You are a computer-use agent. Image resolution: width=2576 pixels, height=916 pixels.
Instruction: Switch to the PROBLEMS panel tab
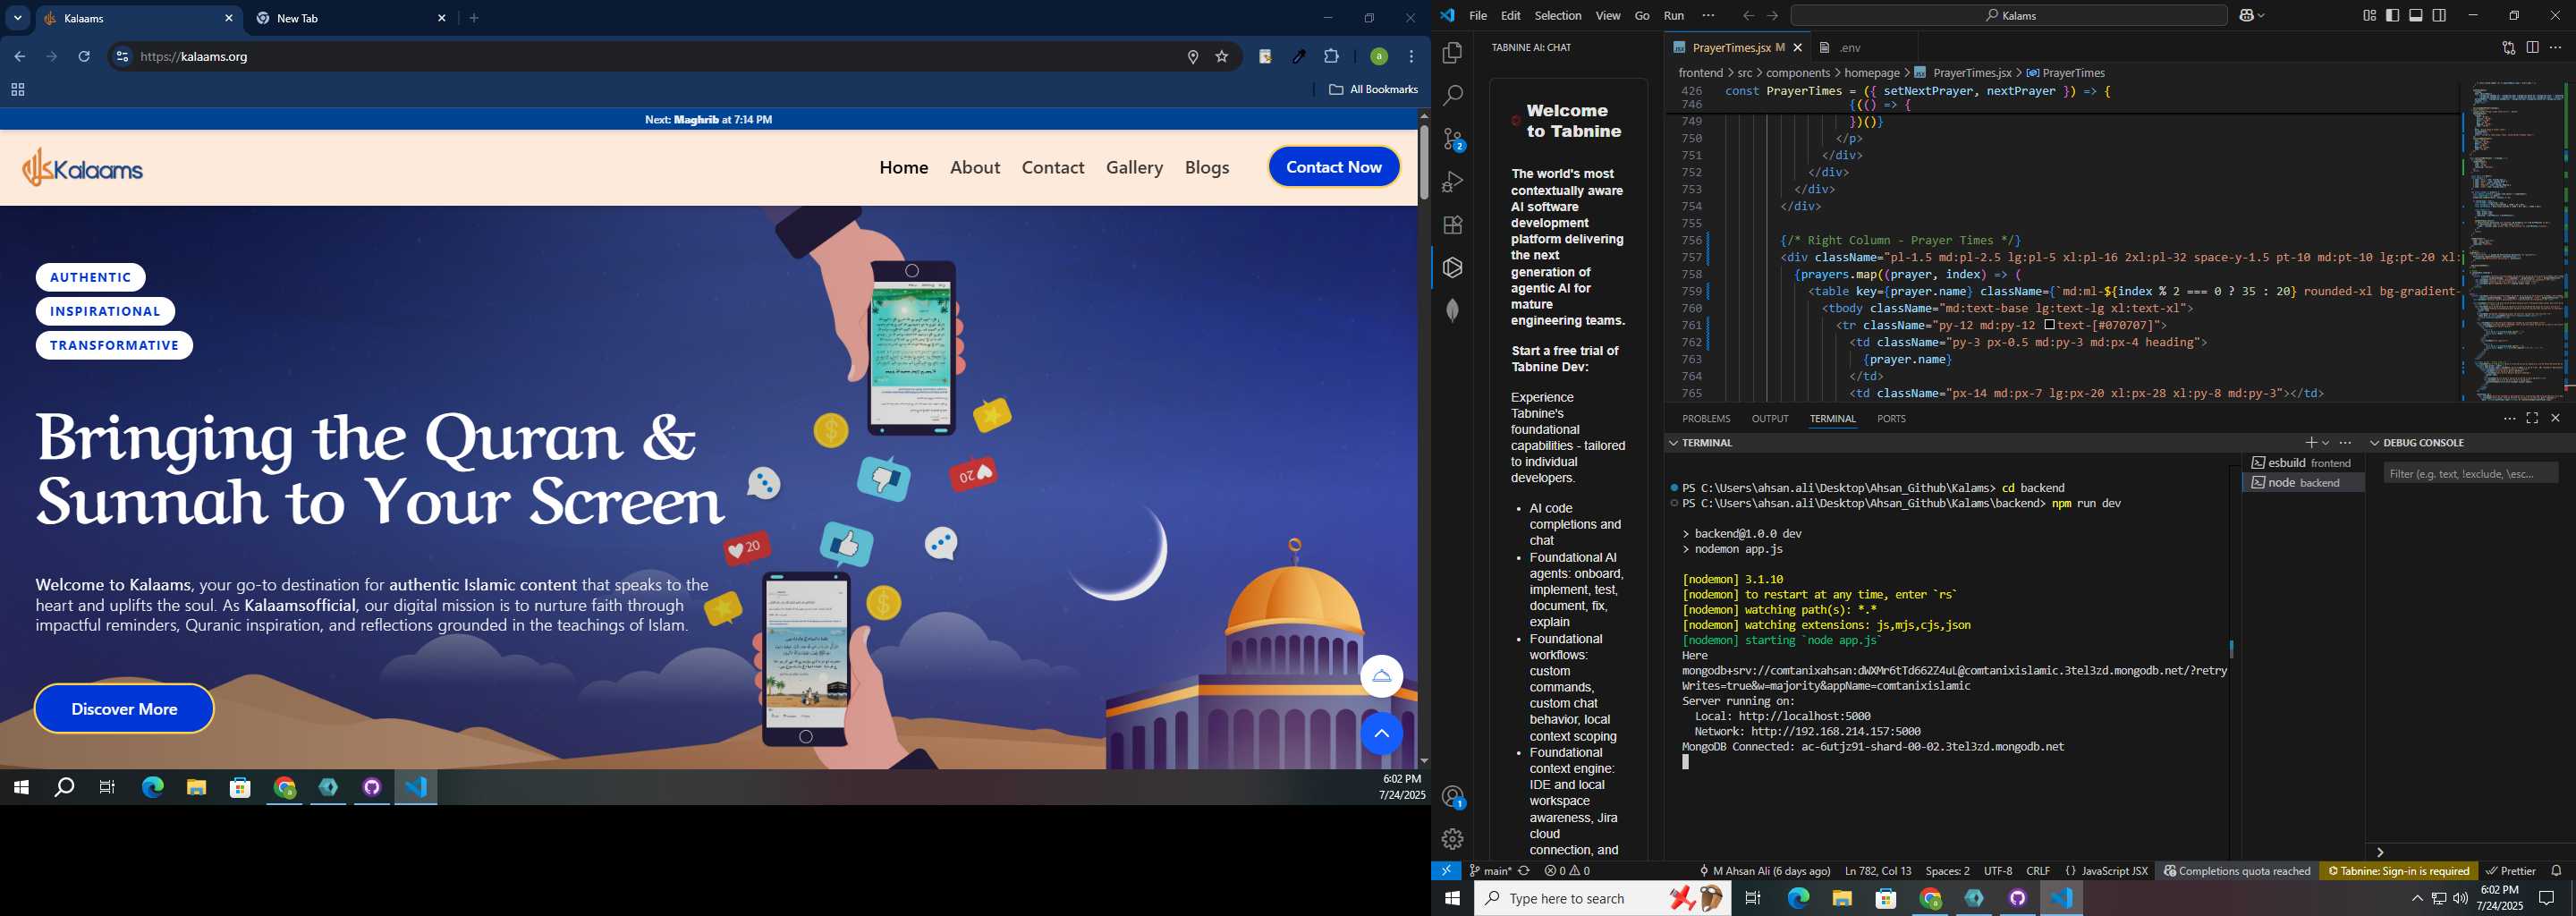pos(1705,419)
